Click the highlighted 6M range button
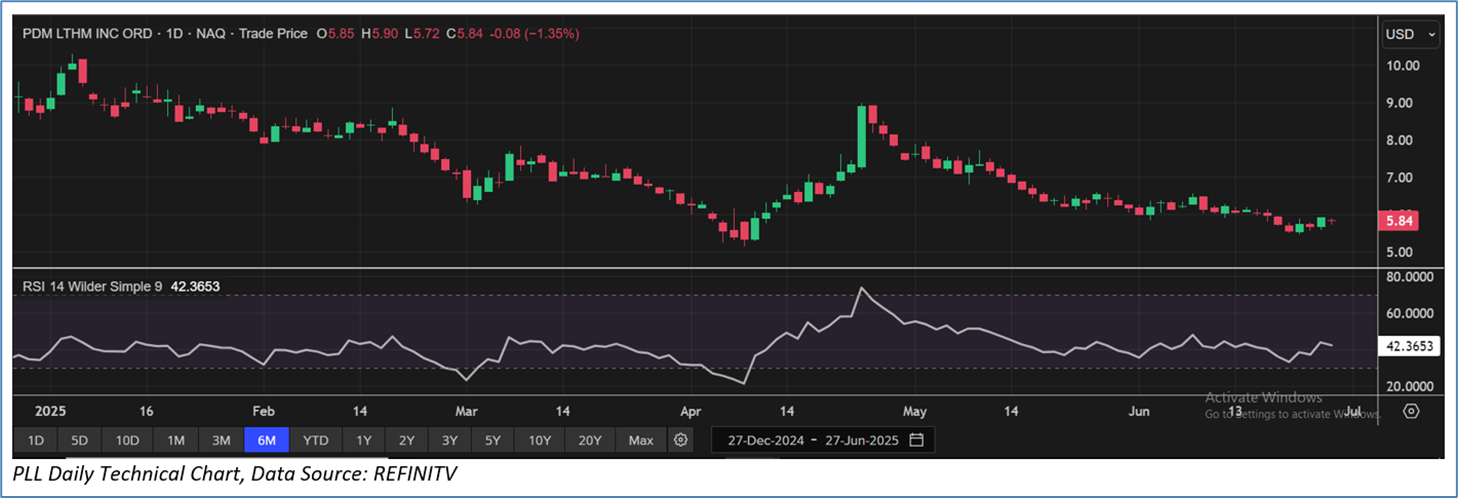1458x498 pixels. coord(267,440)
